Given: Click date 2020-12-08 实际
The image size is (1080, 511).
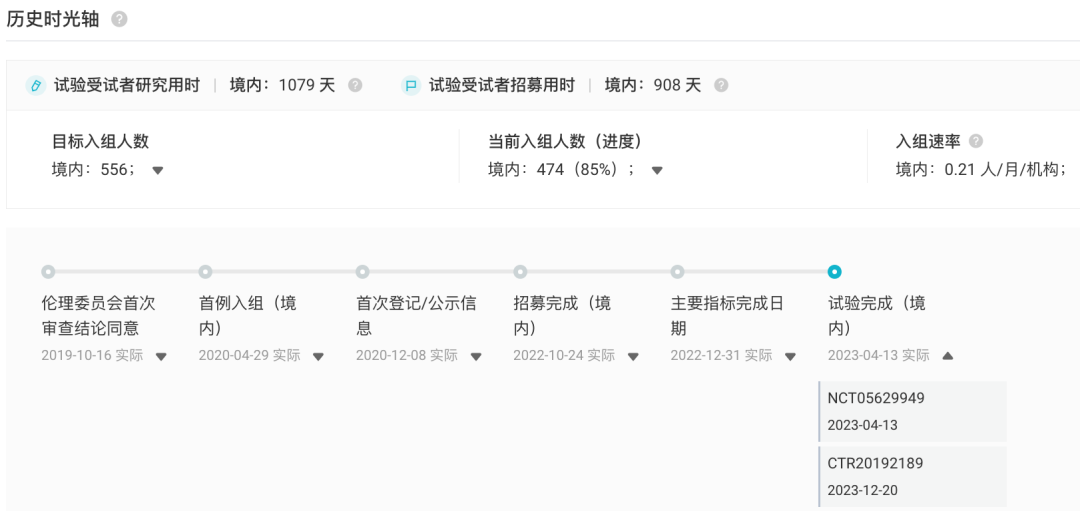Looking at the screenshot, I should pos(407,356).
